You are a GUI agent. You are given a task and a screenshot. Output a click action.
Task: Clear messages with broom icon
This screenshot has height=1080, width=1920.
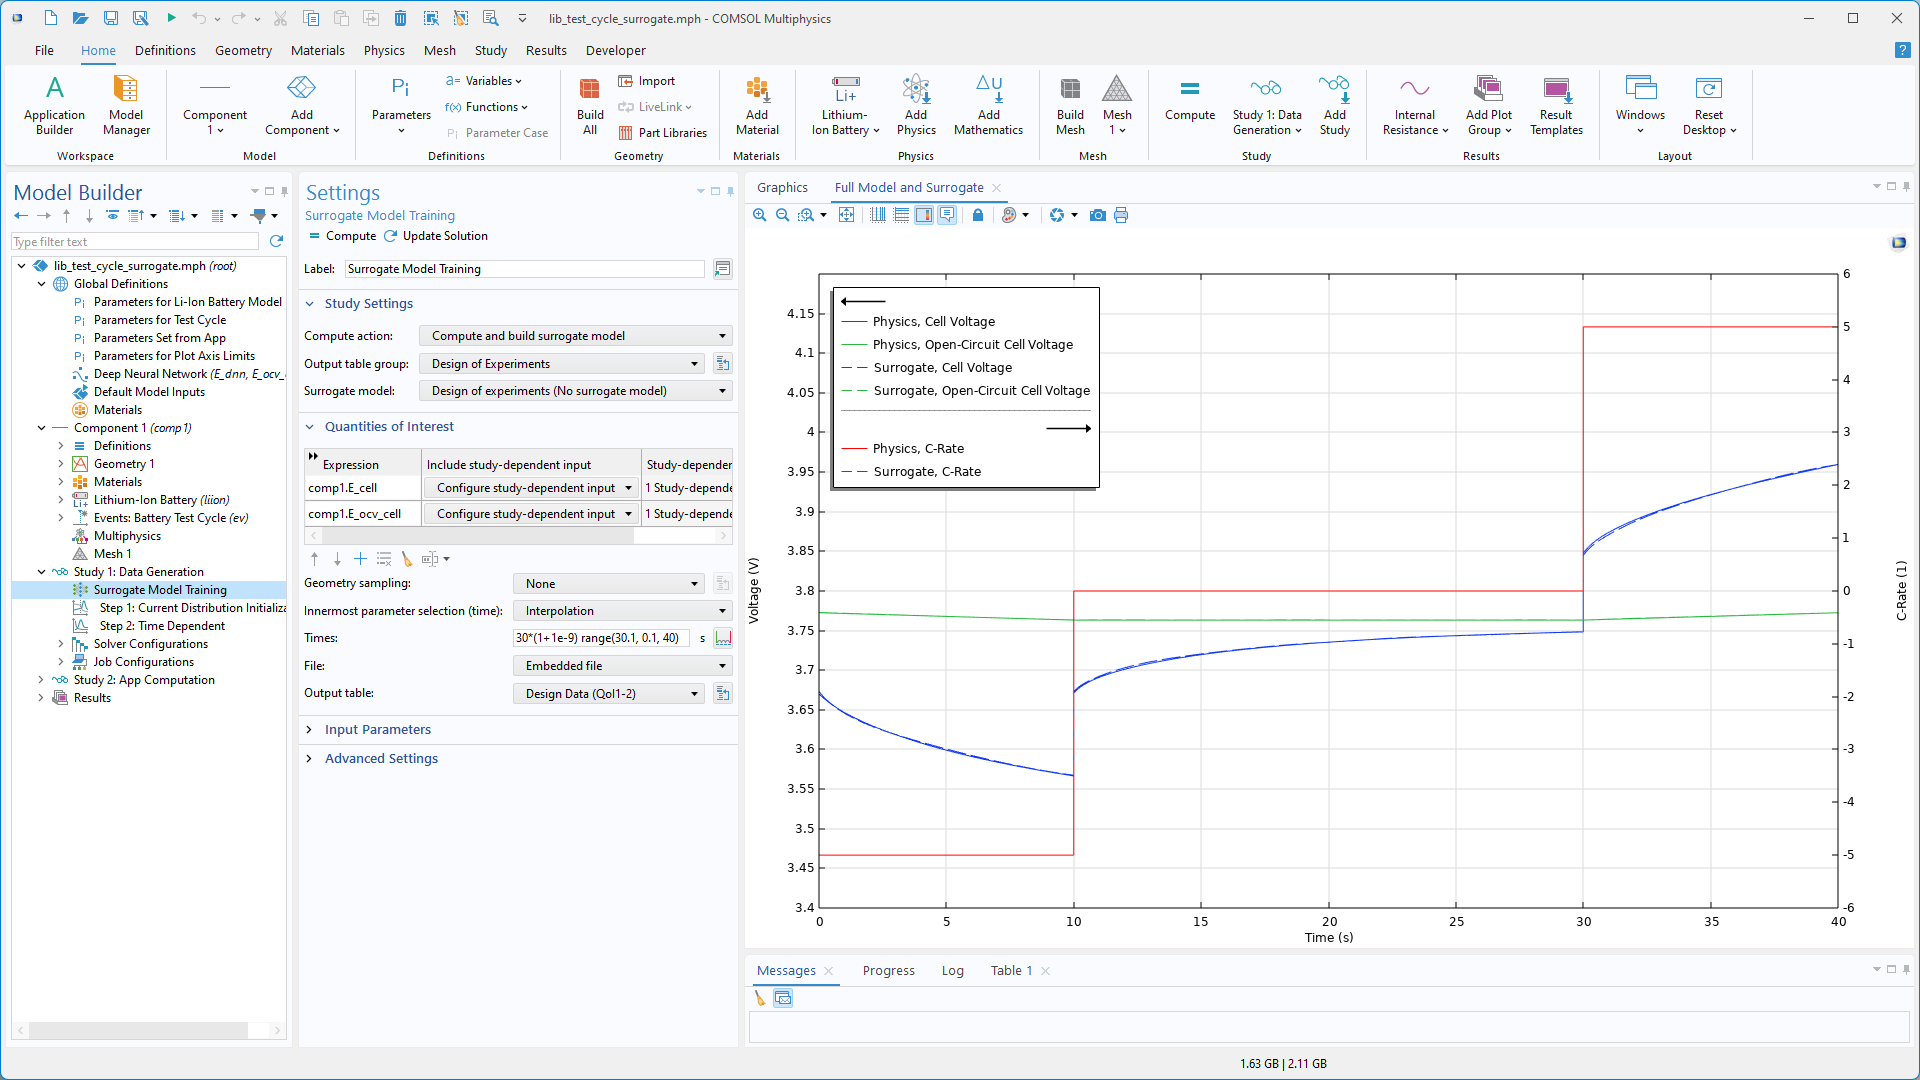tap(760, 998)
